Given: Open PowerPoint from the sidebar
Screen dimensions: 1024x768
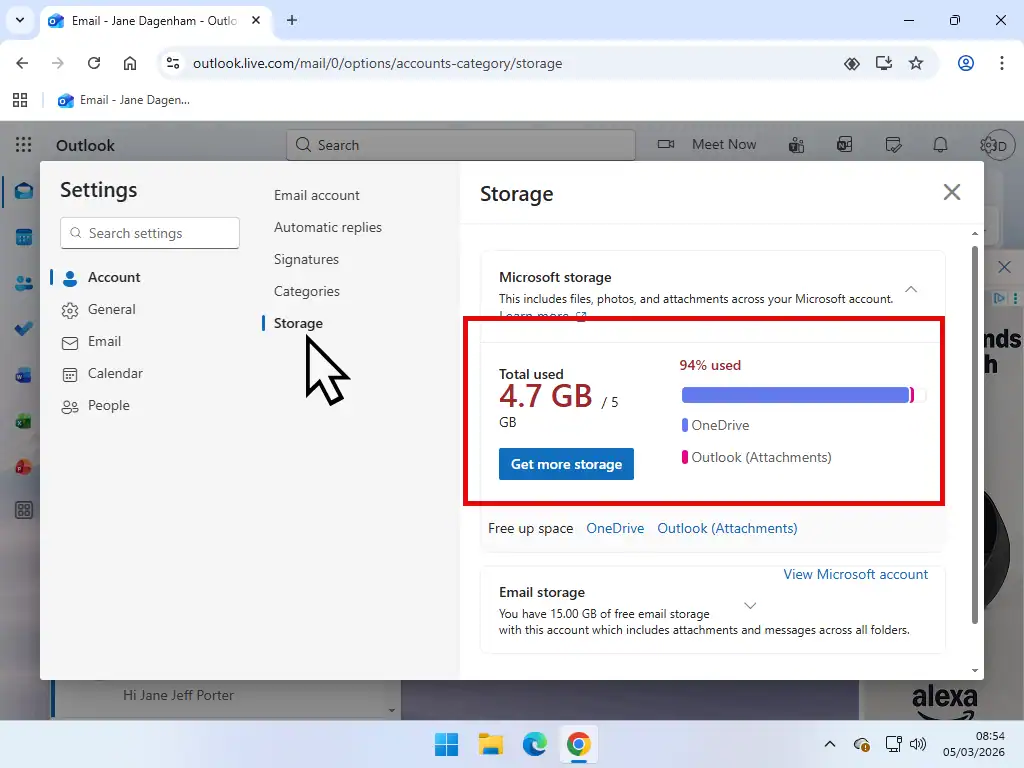Looking at the screenshot, I should (23, 466).
